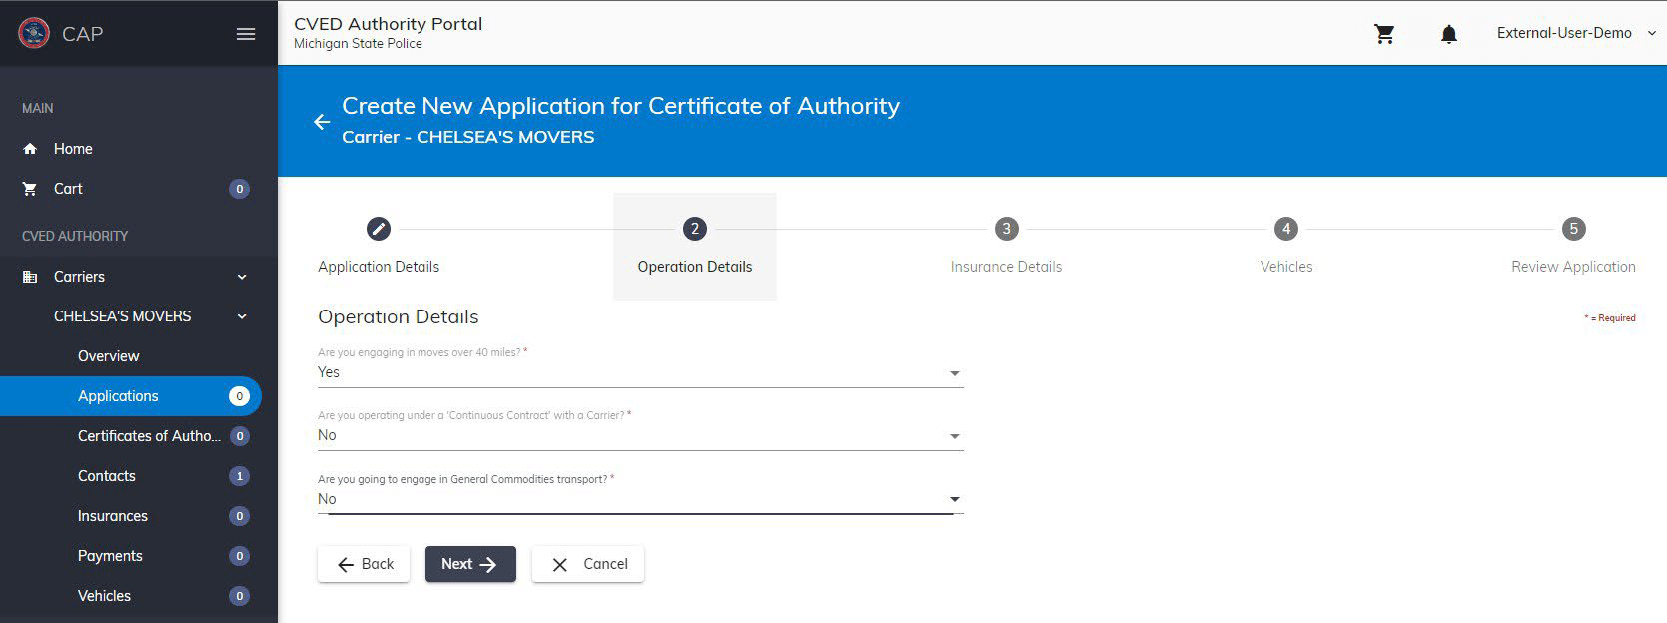Open the shopping cart icon in top bar
This screenshot has width=1667, height=623.
pos(1384,34)
